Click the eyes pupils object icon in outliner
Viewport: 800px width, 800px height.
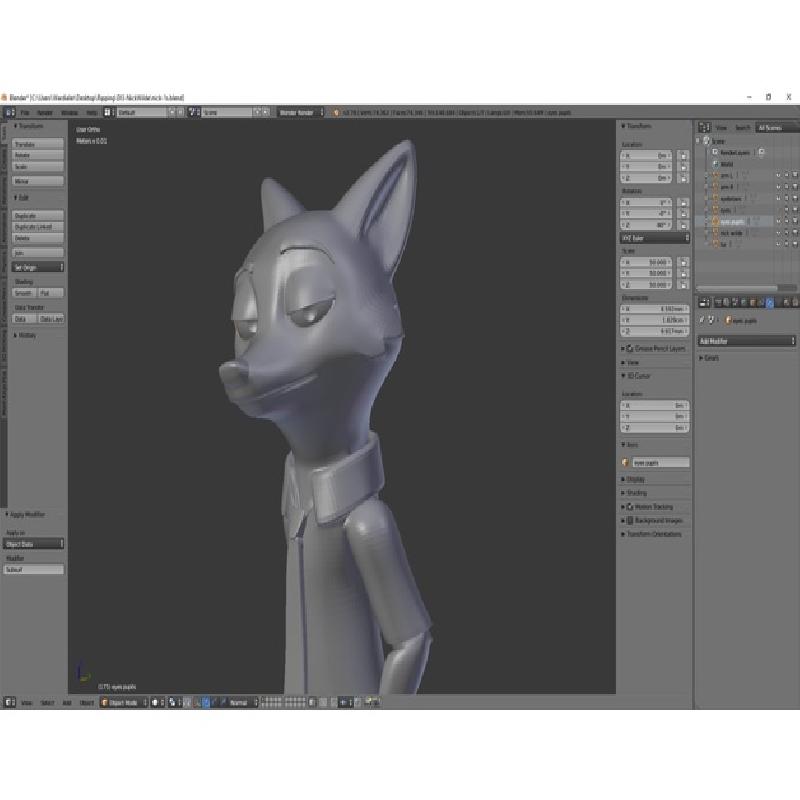715,221
